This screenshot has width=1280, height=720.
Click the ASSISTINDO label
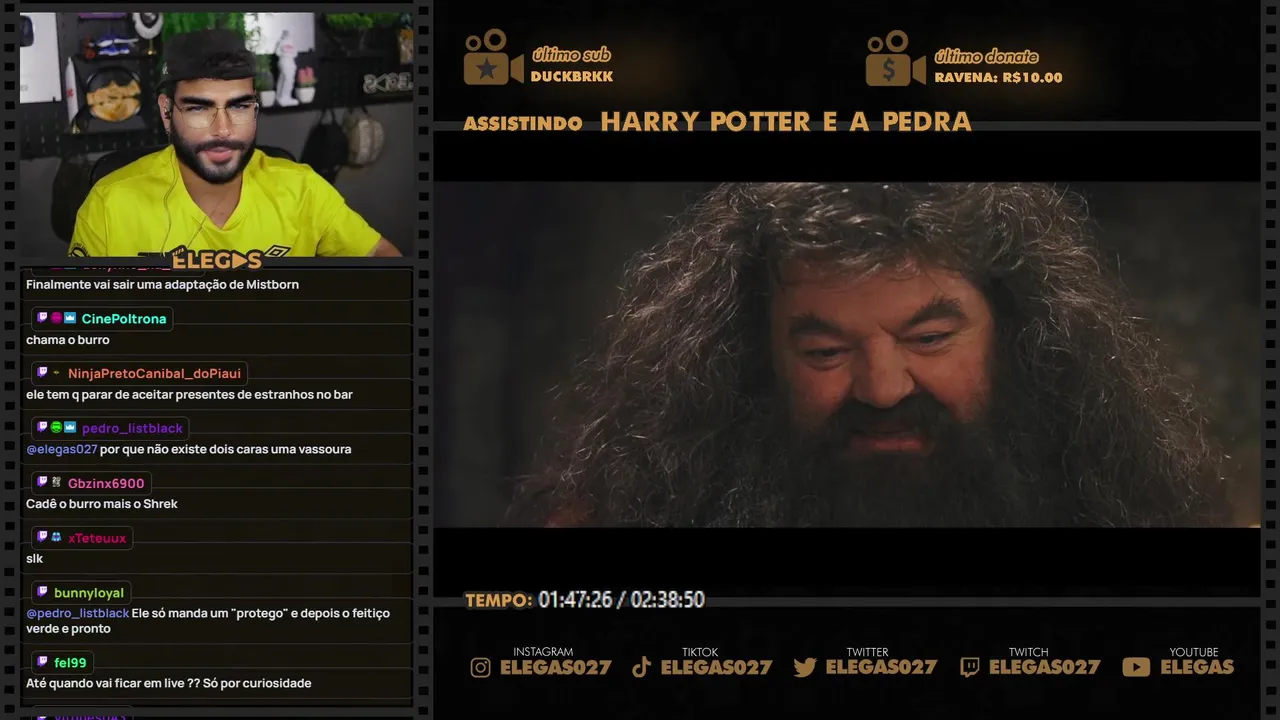click(523, 123)
